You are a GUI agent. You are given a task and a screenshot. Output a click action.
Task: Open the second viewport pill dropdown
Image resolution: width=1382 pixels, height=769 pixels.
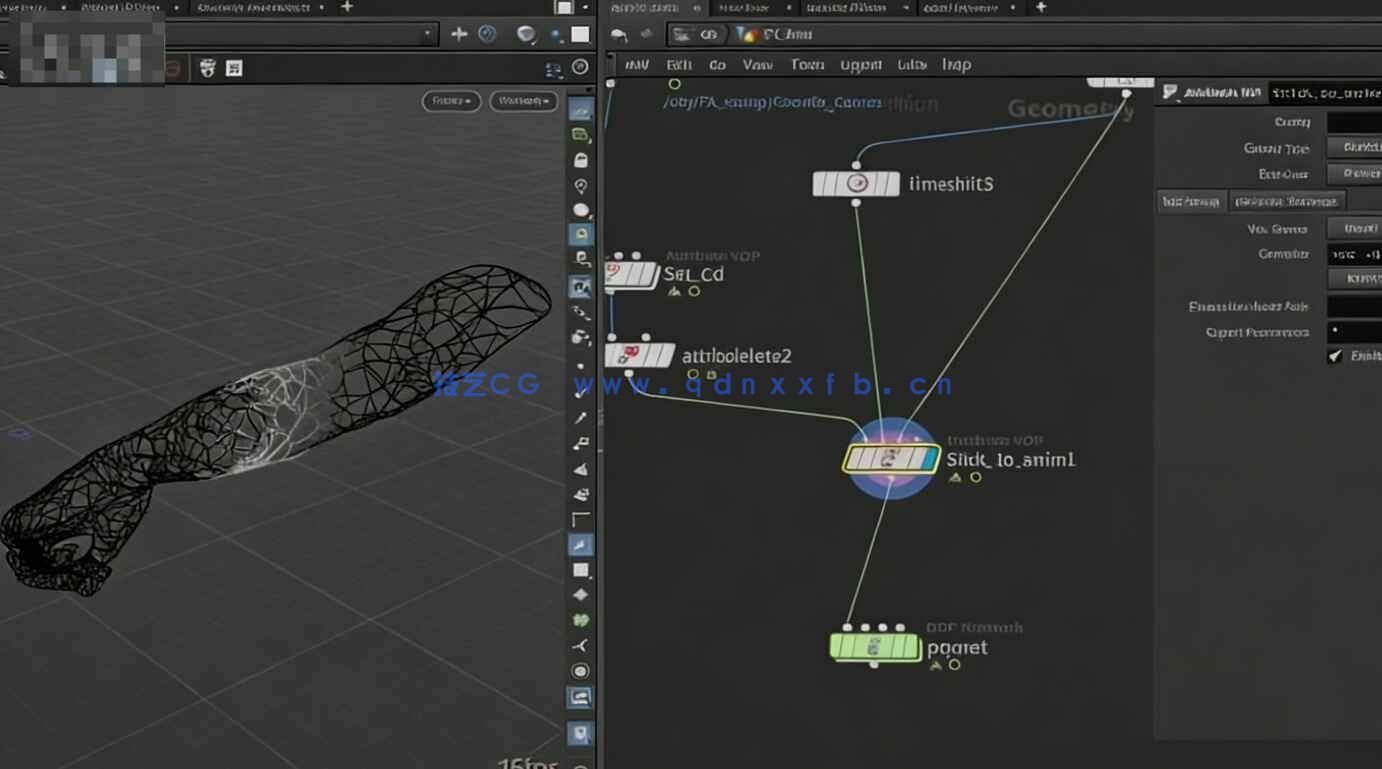tap(523, 101)
